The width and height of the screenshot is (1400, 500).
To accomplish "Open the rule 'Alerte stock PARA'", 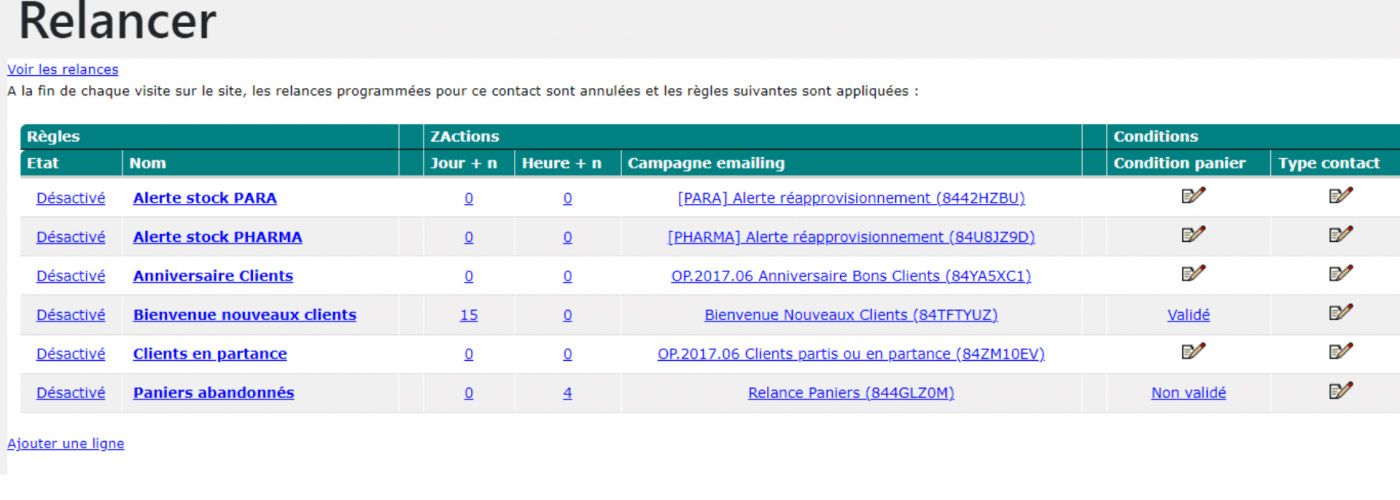I will pos(205,198).
